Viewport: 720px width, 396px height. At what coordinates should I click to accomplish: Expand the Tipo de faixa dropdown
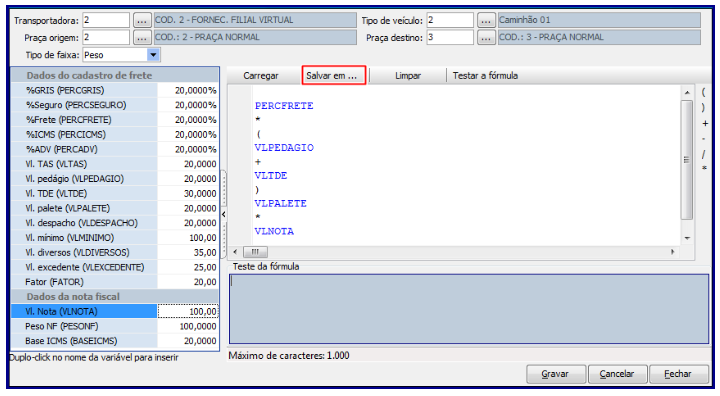coord(153,55)
